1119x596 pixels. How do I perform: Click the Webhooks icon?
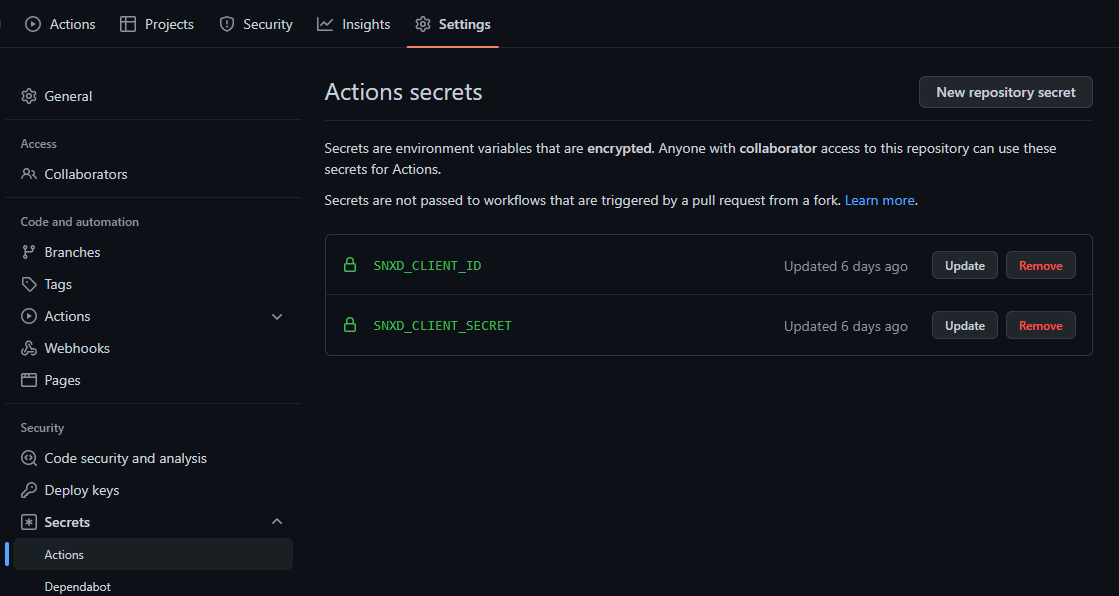point(29,348)
